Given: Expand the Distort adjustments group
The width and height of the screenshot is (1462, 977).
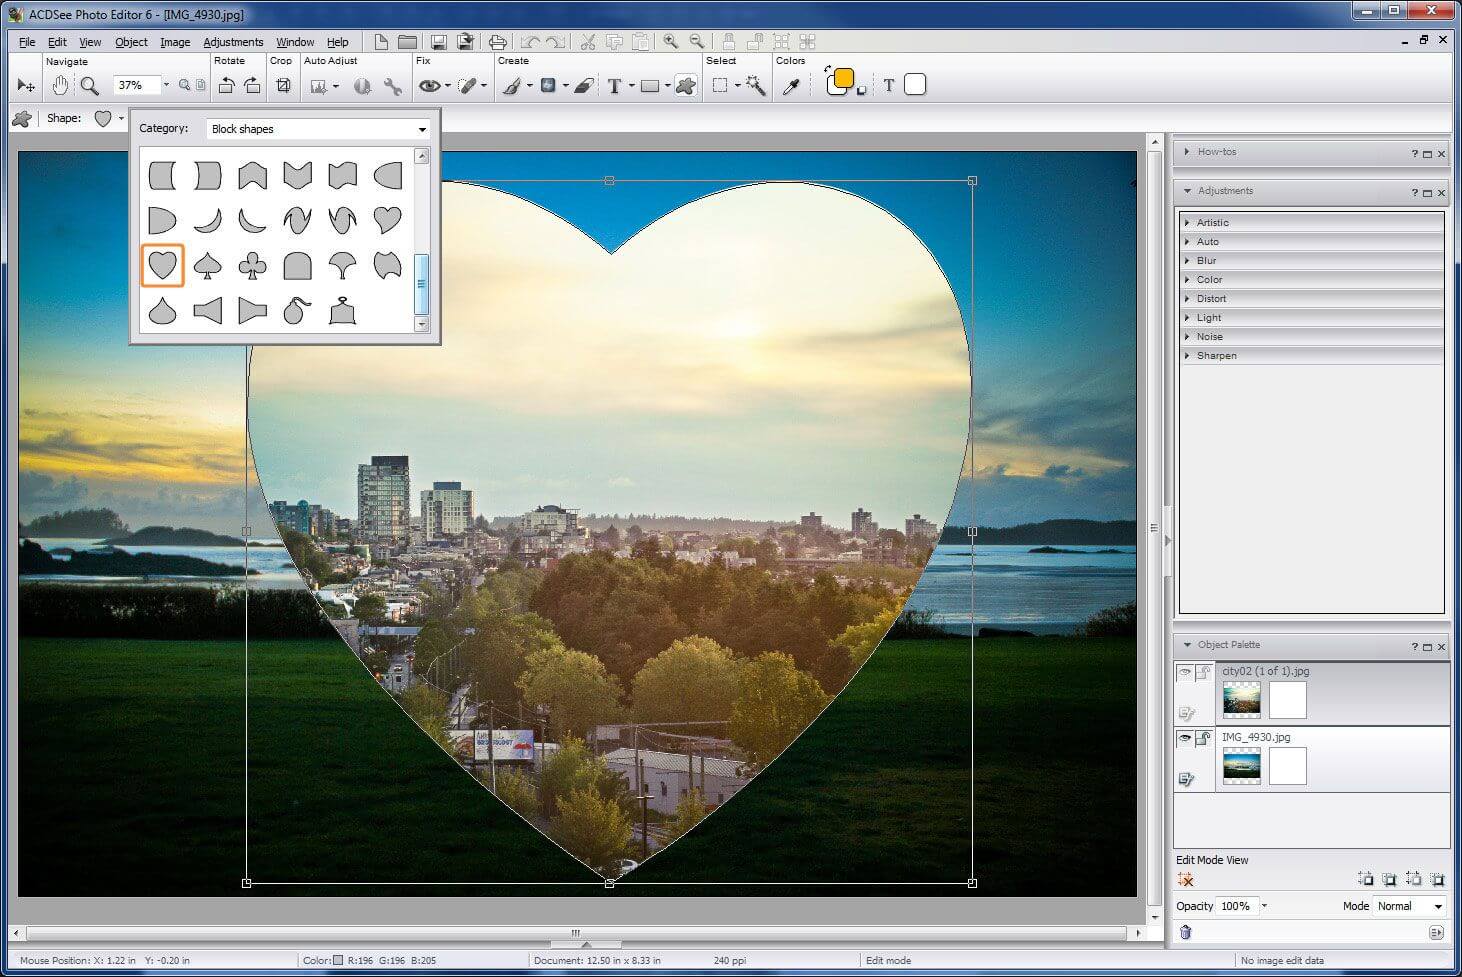Looking at the screenshot, I should tap(1312, 298).
